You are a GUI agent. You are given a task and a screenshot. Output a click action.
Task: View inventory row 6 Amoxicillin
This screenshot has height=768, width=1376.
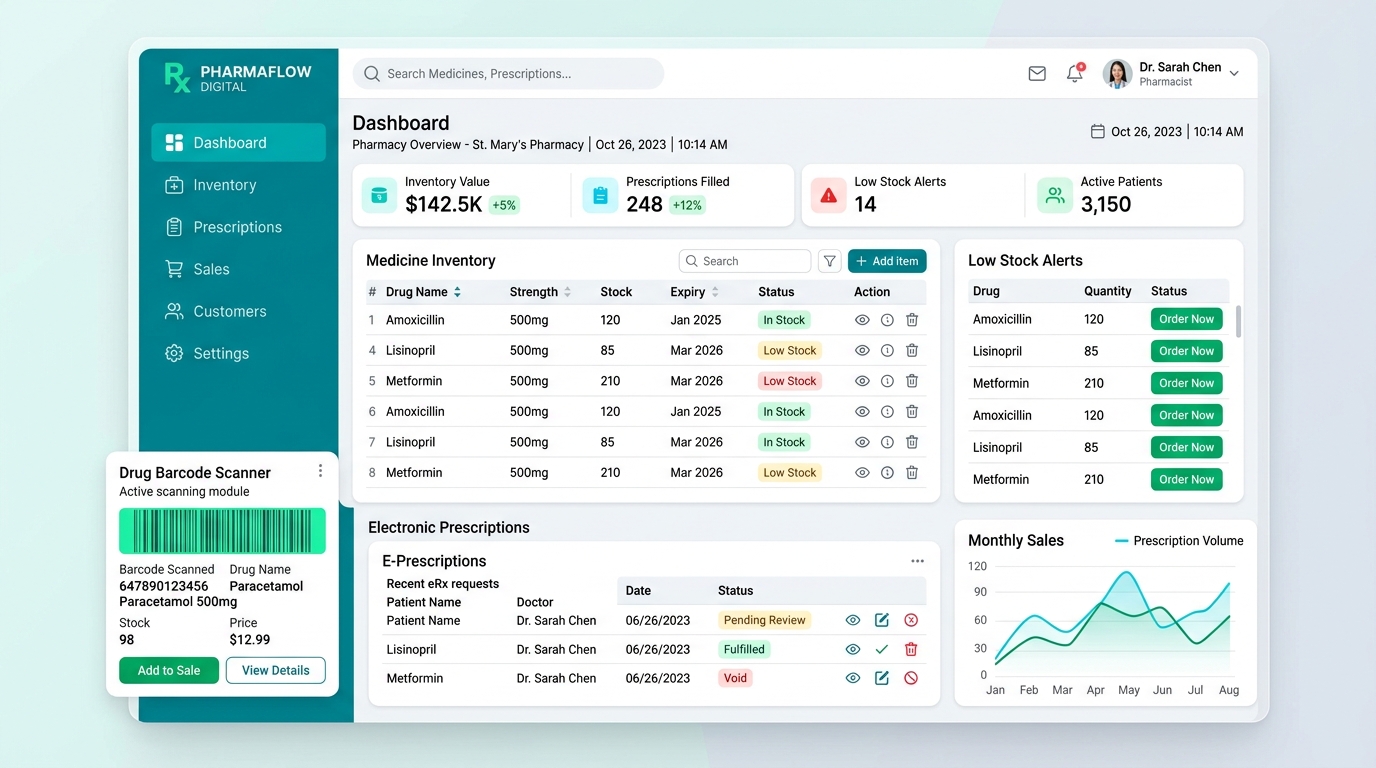tap(862, 412)
